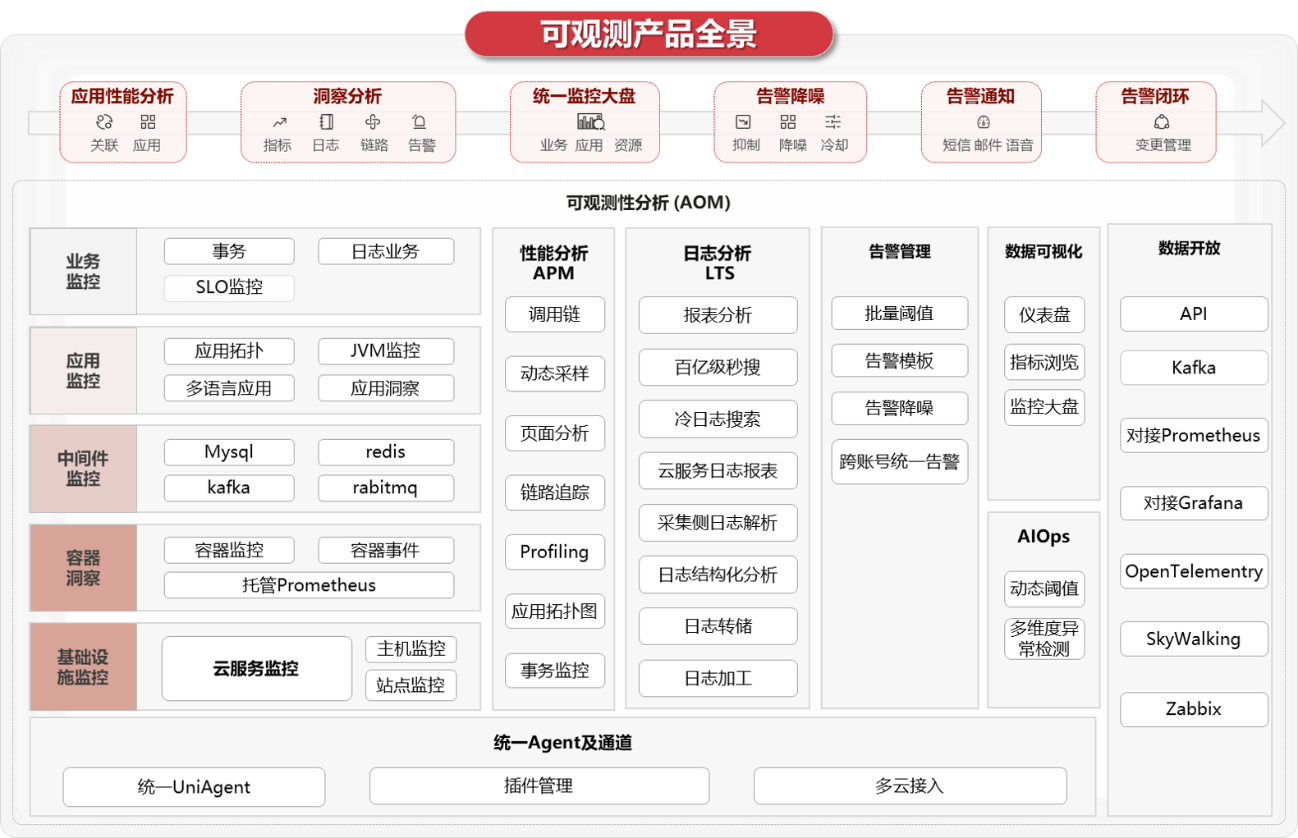Open the 日志转储 box
This screenshot has height=838, width=1298.
[x=719, y=627]
